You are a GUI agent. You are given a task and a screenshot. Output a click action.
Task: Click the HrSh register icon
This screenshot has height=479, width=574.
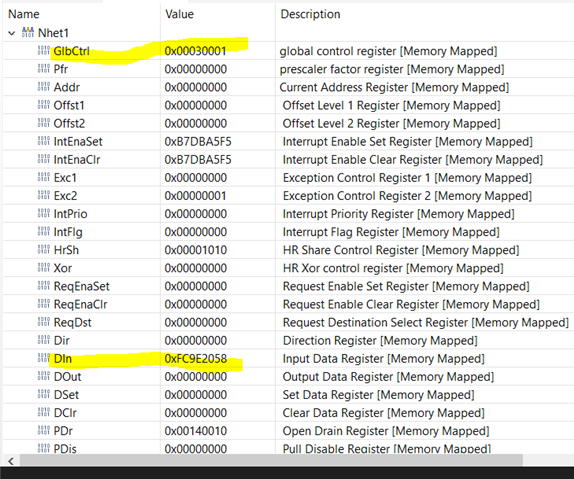click(x=44, y=249)
